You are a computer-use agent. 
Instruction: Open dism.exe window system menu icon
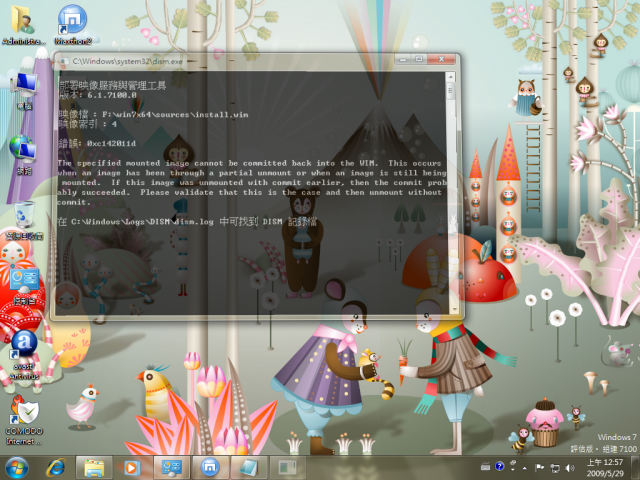63,62
